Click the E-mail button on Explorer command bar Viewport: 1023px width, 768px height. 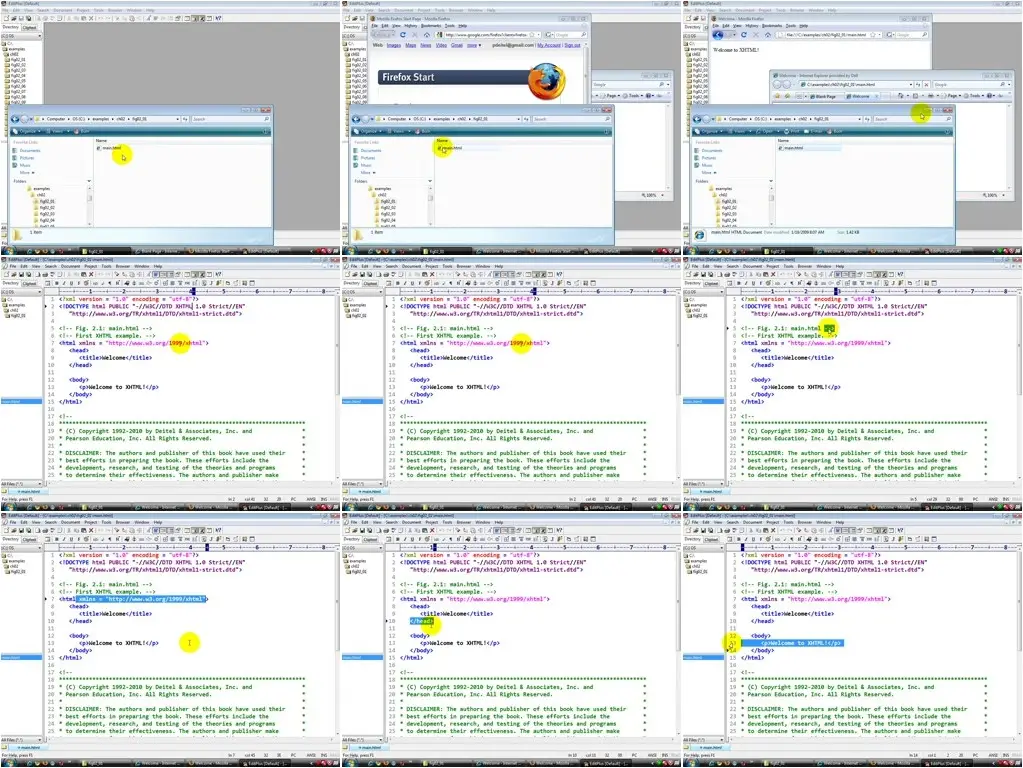[815, 131]
